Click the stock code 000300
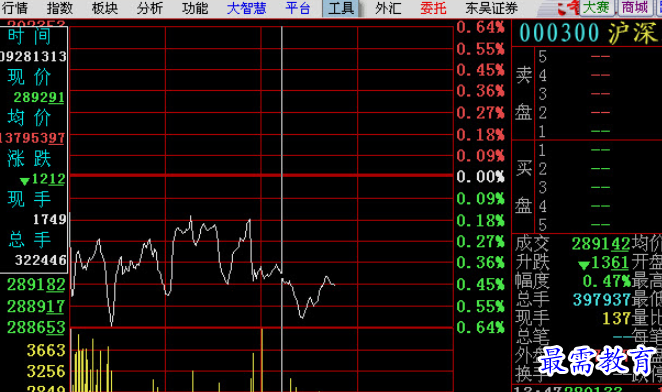Image resolution: width=662 pixels, height=392 pixels. (559, 33)
